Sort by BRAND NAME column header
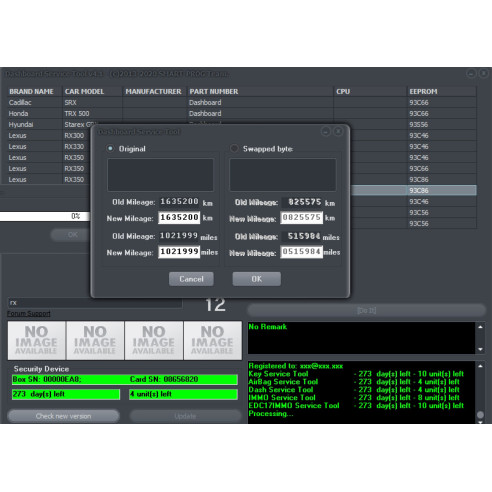The width and height of the screenshot is (492, 492). click(34, 91)
